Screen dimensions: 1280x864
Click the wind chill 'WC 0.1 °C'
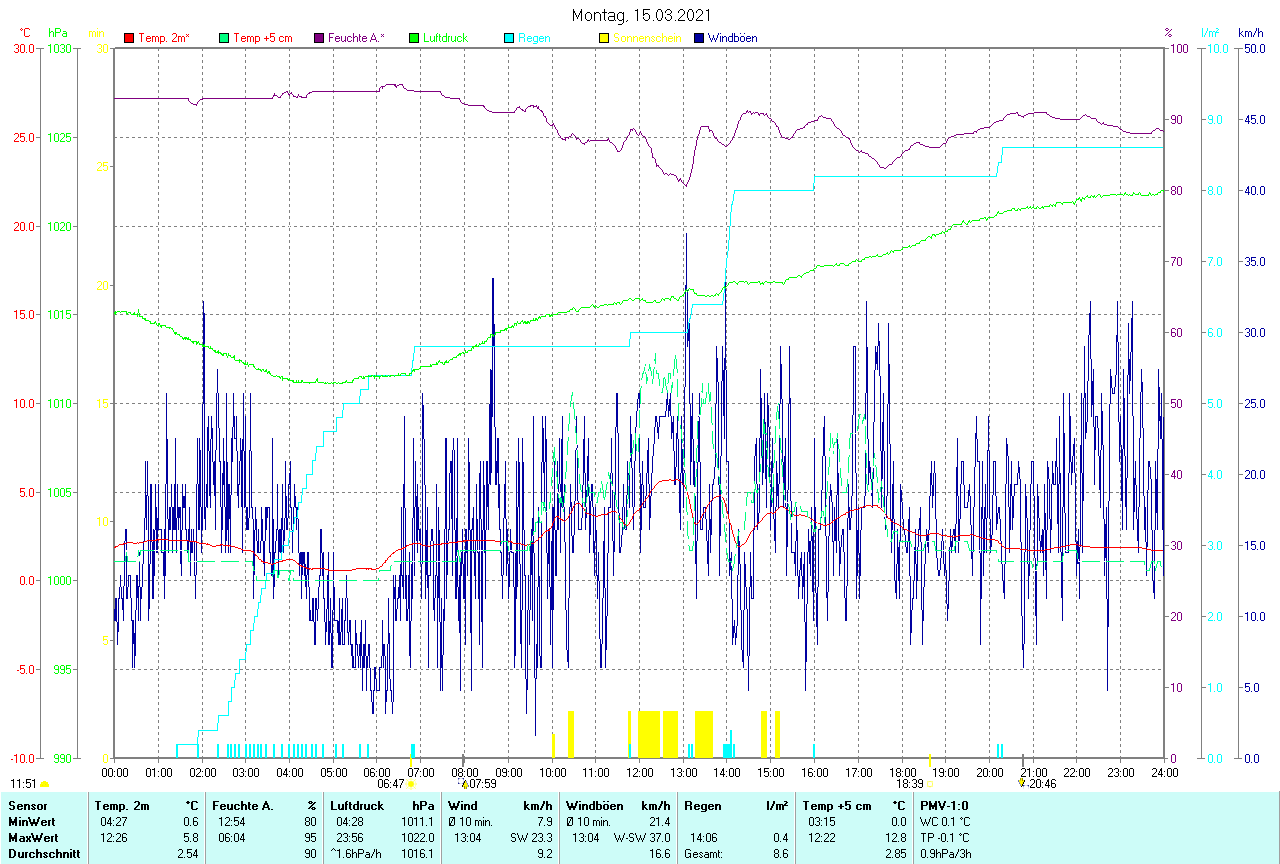coord(945,822)
